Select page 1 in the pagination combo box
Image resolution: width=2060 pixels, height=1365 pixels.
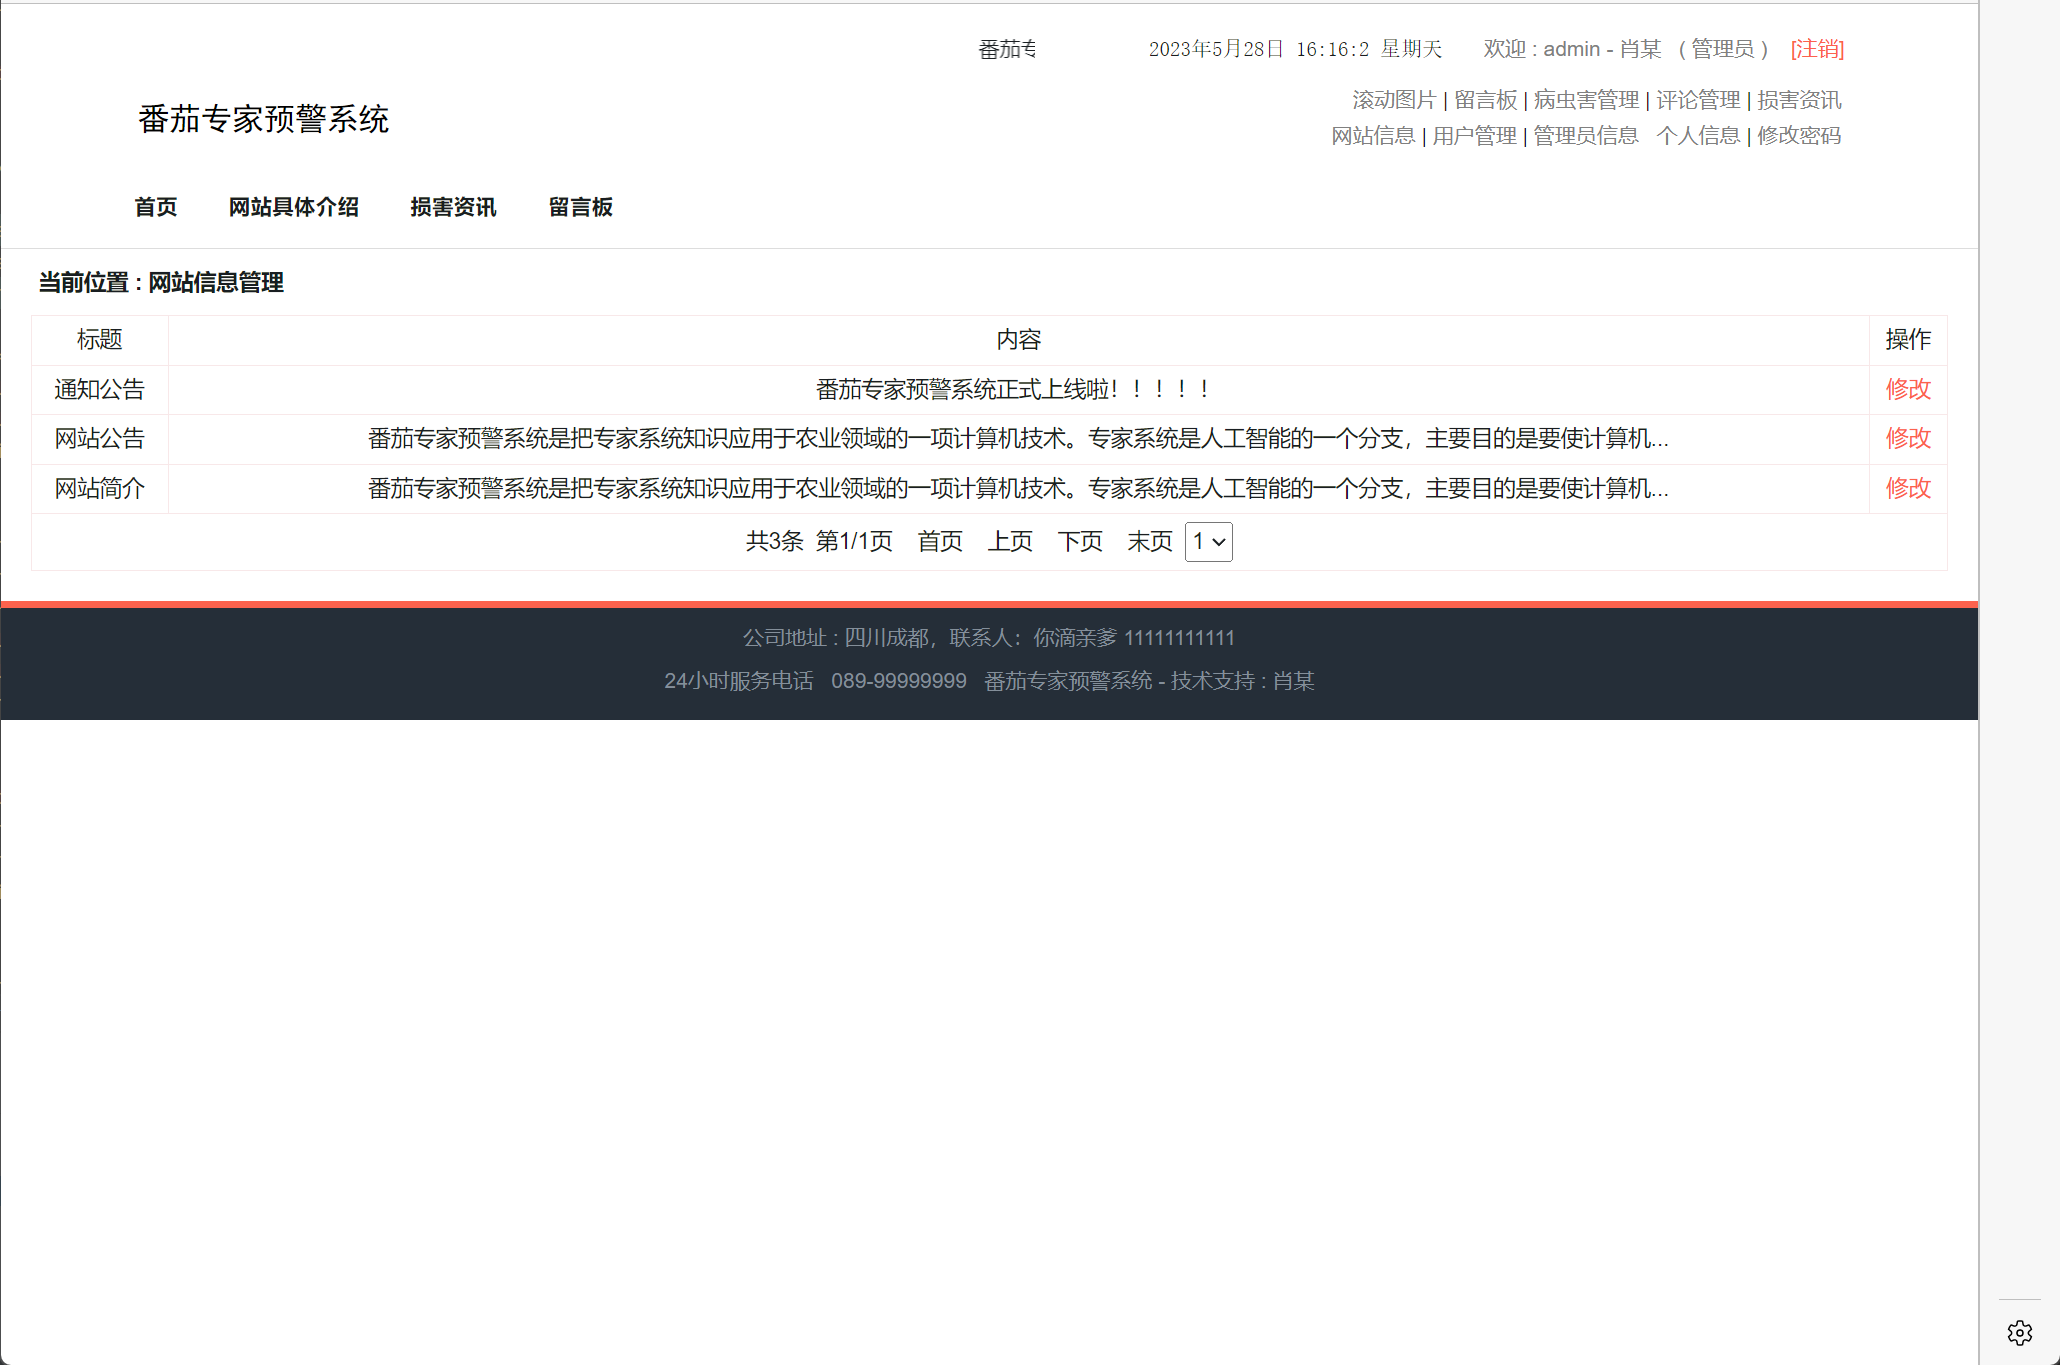click(x=1208, y=542)
